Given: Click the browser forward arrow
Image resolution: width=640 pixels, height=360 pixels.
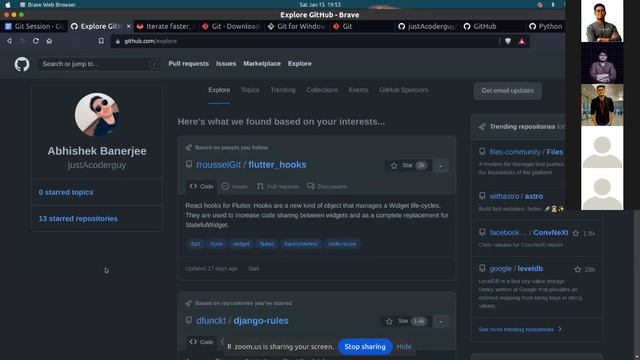Looking at the screenshot, I should (x=22, y=41).
